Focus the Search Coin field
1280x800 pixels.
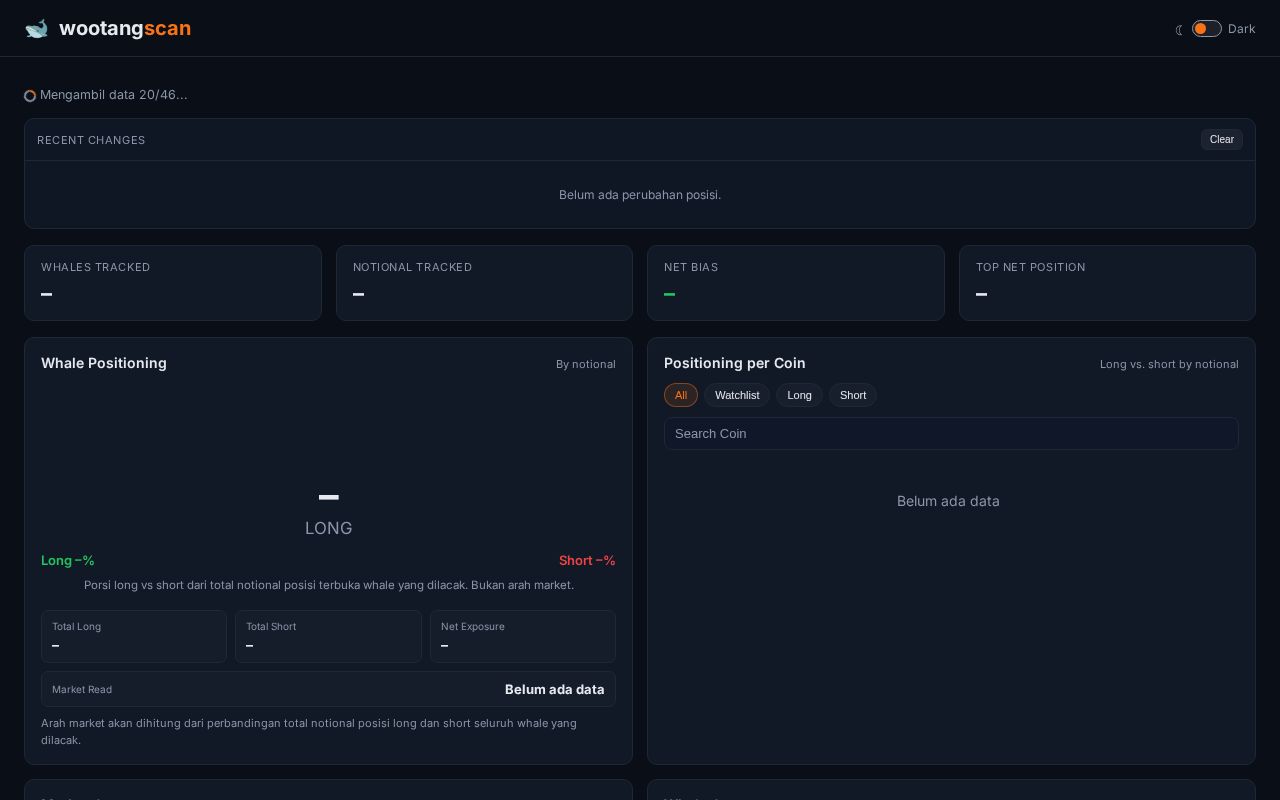[x=951, y=434]
